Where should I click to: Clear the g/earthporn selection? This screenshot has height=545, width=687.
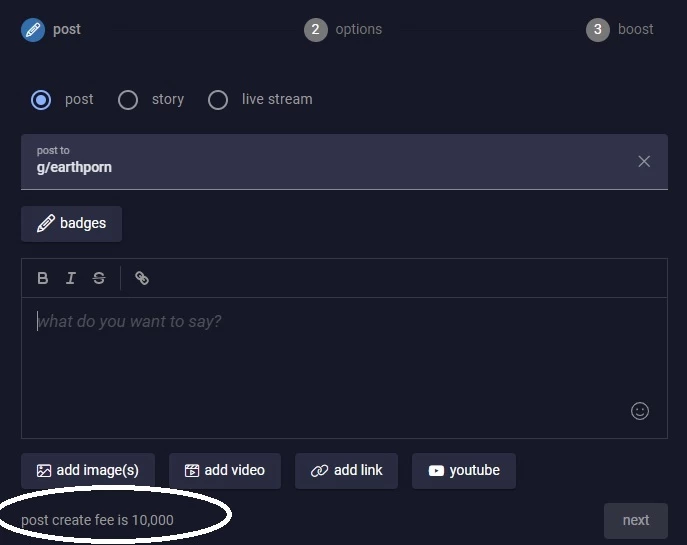[644, 161]
